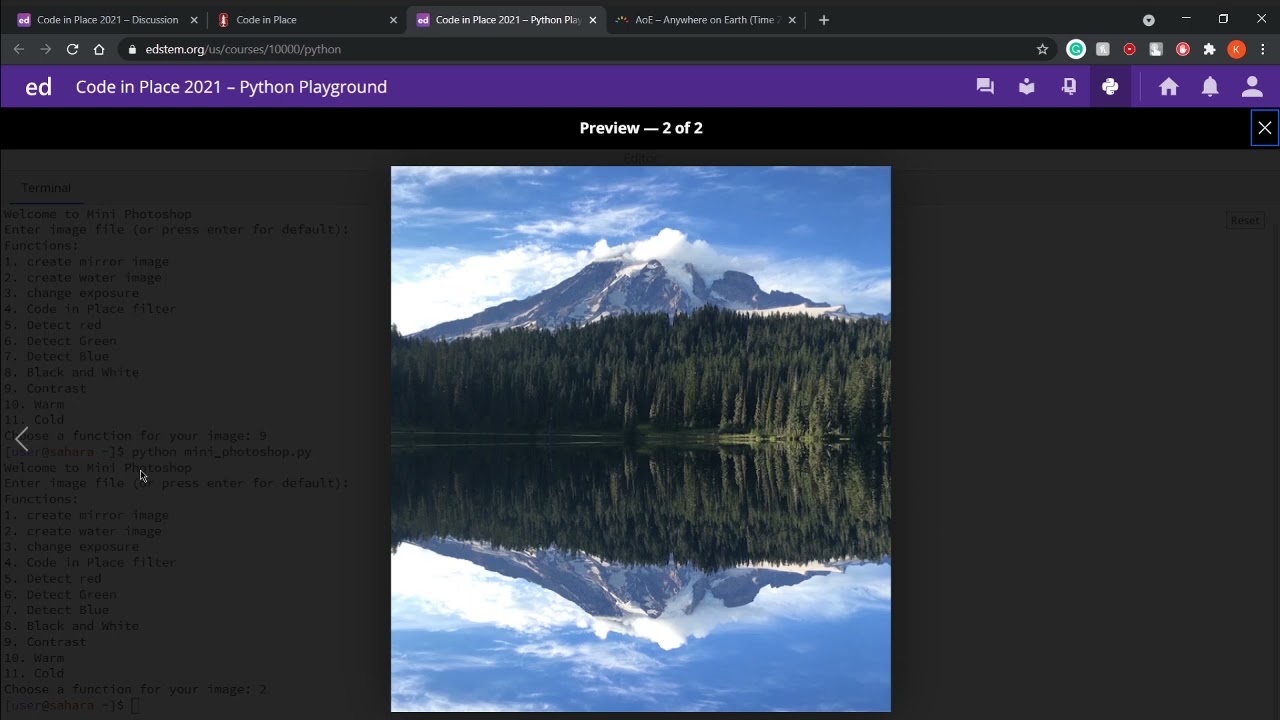
Task: Click the Code in Place 2021 – Python Playground title
Action: pyautogui.click(x=231, y=87)
